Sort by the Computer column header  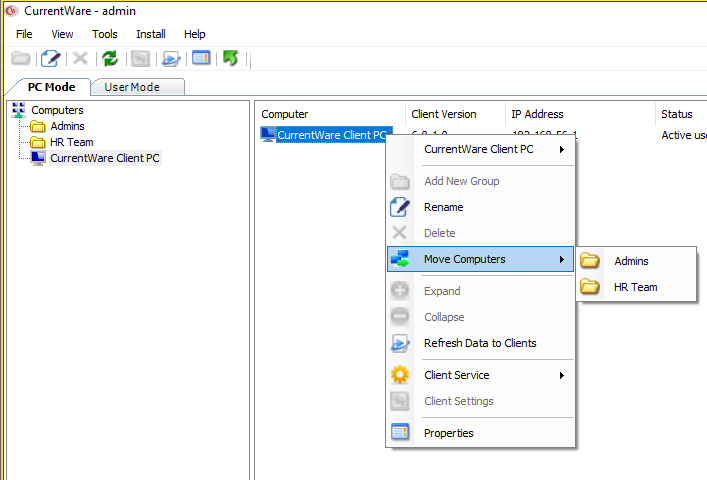331,114
